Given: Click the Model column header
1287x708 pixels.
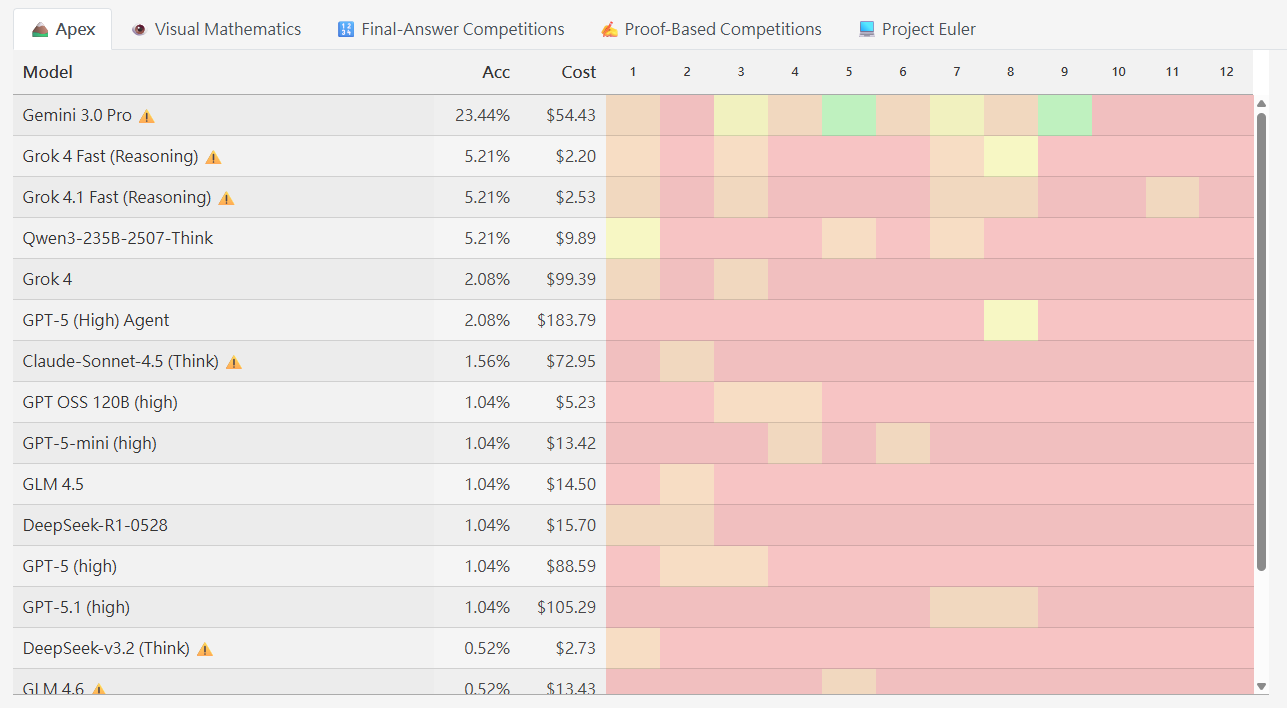Looking at the screenshot, I should 48,72.
